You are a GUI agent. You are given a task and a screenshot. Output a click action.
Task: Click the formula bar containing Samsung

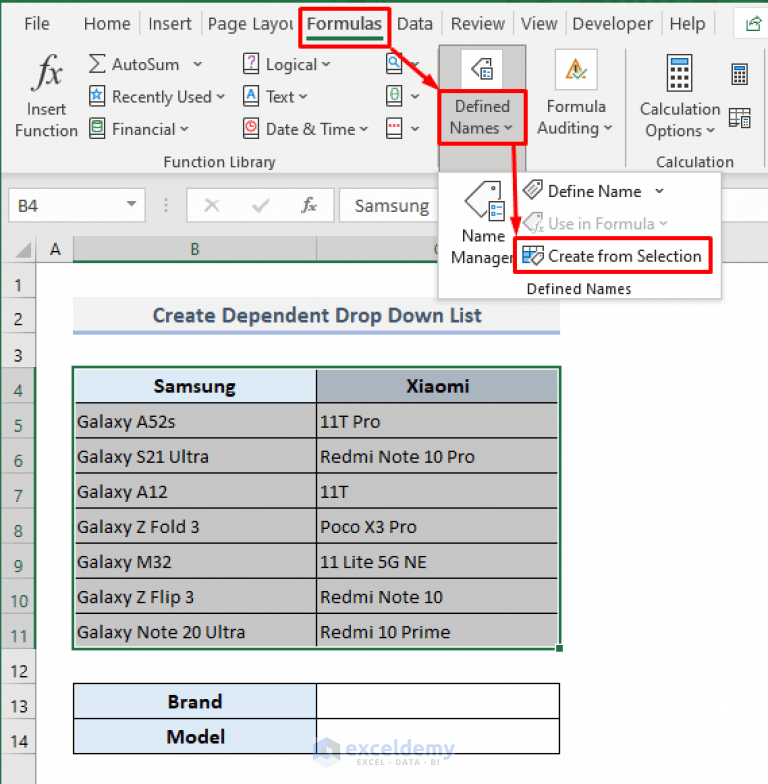click(x=389, y=205)
